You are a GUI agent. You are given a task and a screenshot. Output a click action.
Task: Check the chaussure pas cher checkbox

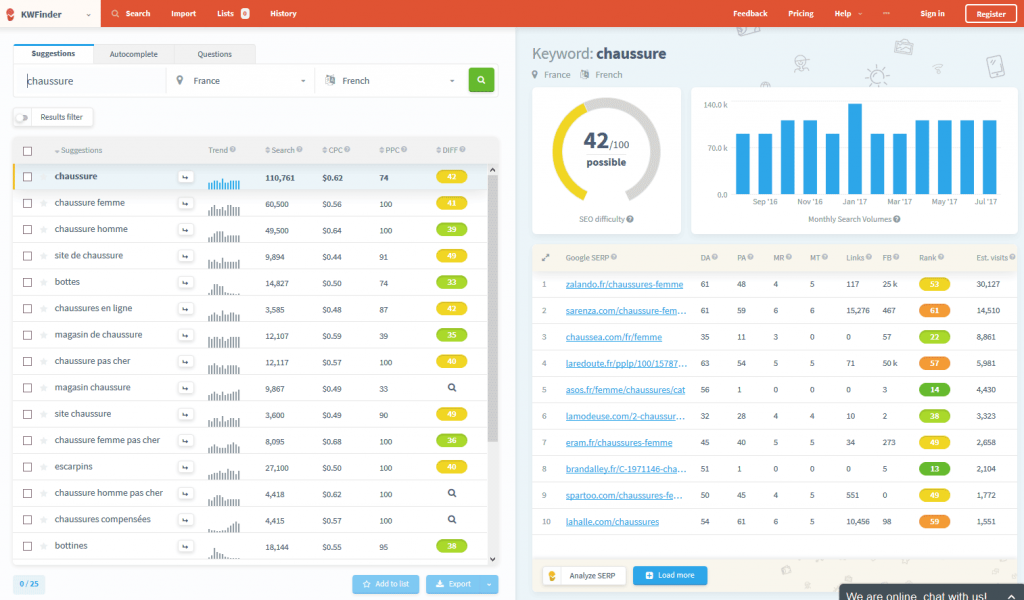click(27, 362)
